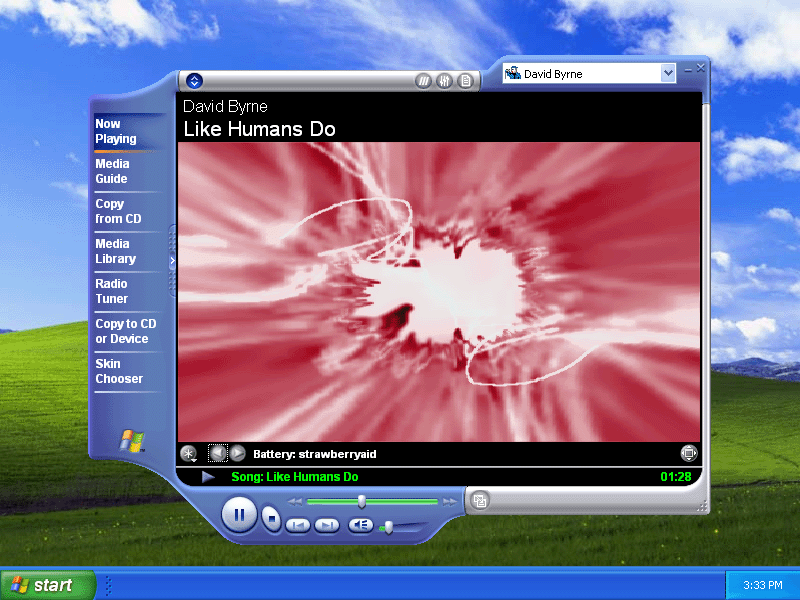800x600 pixels.
Task: Switch to compact skin mode
Action: pyautogui.click(x=480, y=500)
